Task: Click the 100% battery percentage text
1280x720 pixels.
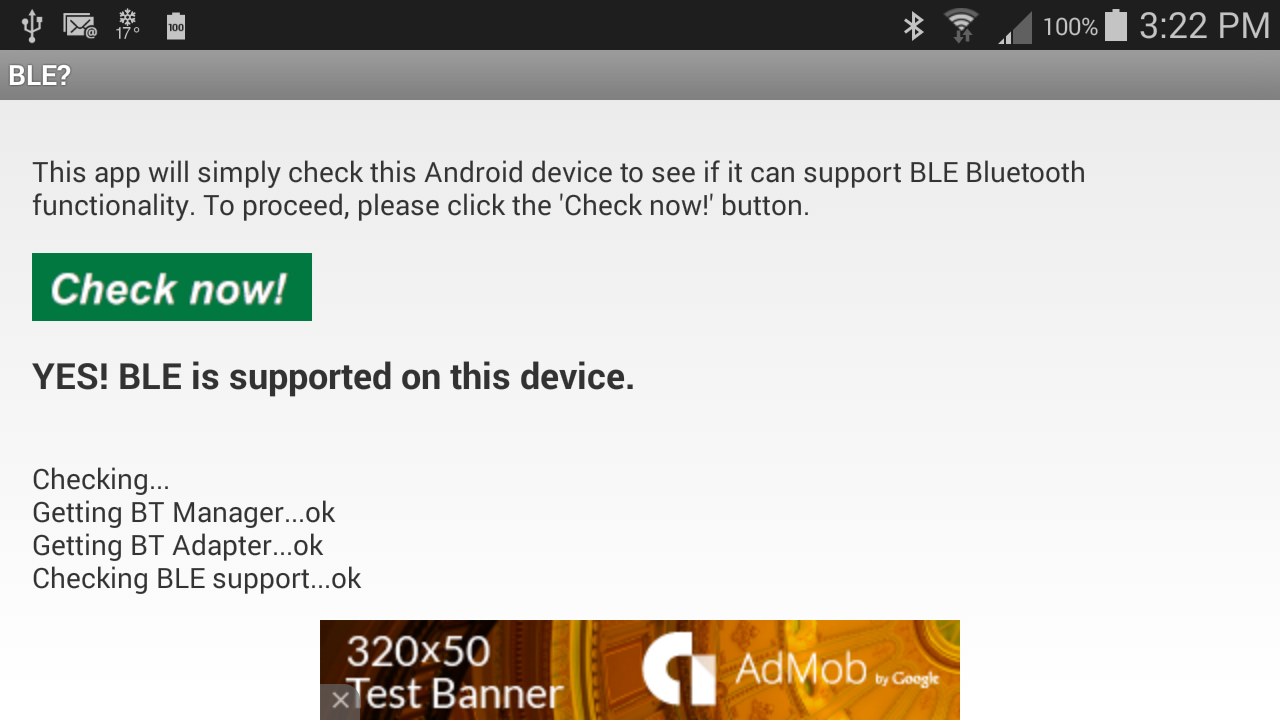Action: tap(1070, 26)
